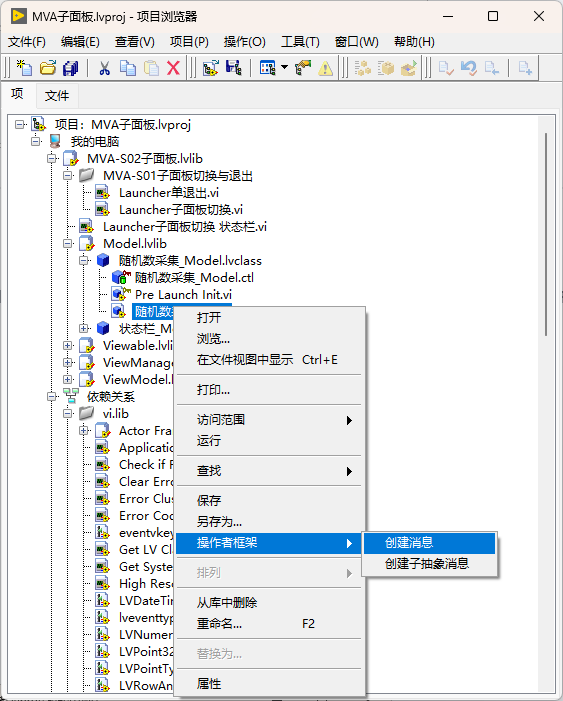This screenshot has width=563, height=701.
Task: Open the 帮助(H) menu
Action: click(x=414, y=42)
